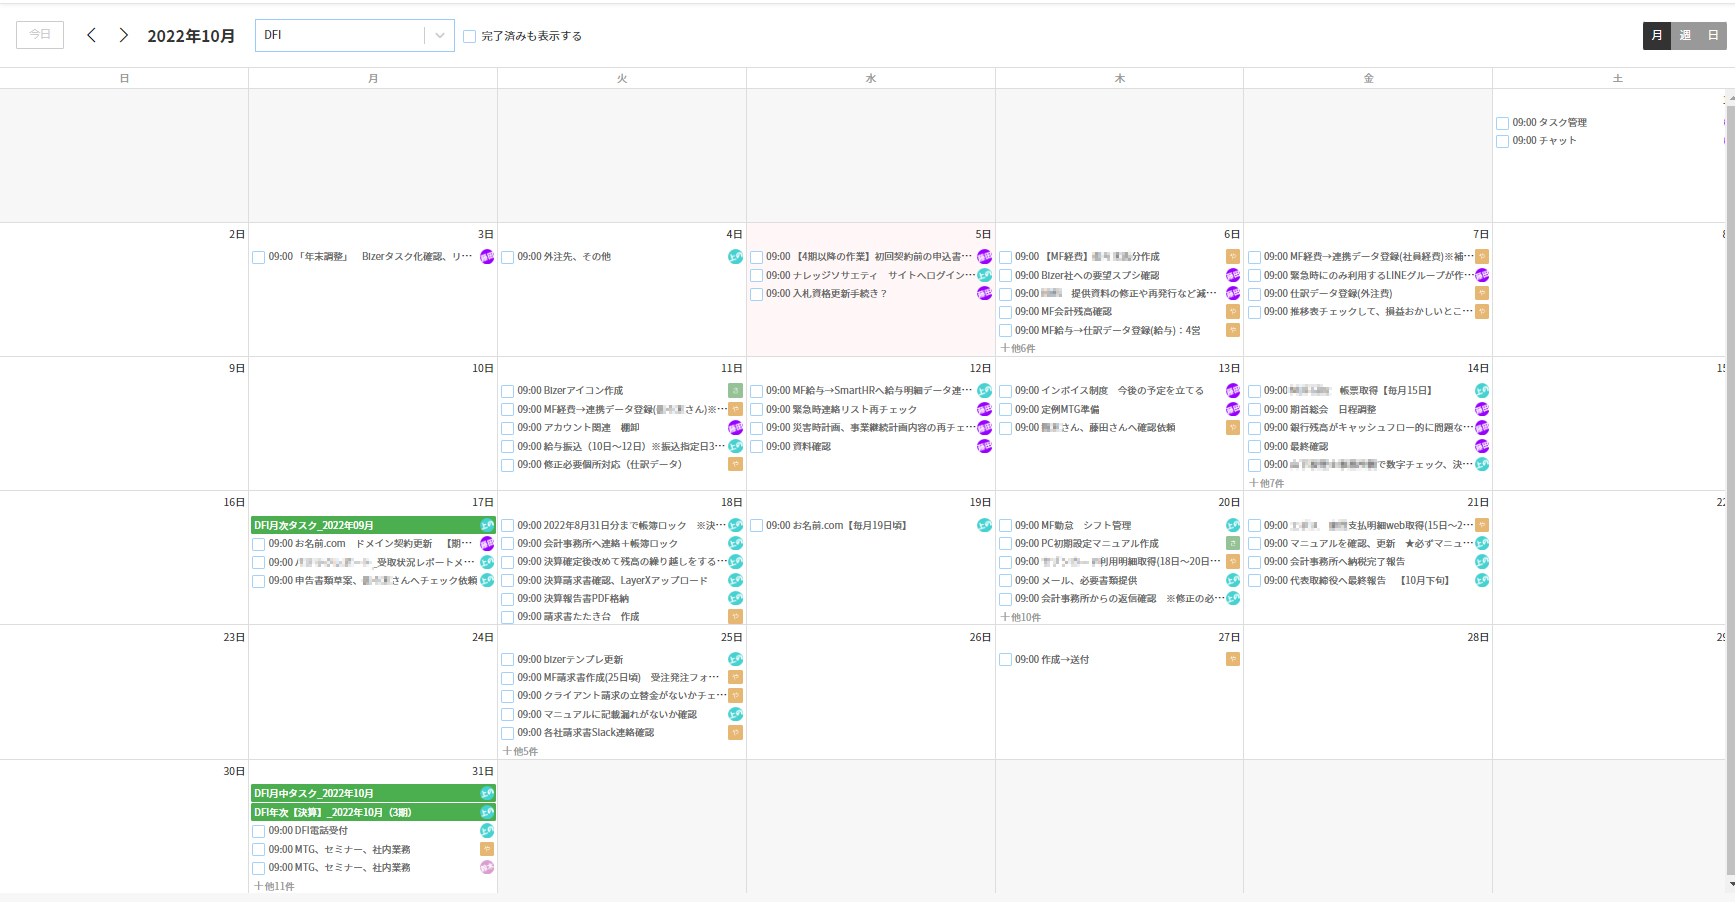
Task: Click orange avatar on 作成→送付 task
Action: click(1232, 659)
